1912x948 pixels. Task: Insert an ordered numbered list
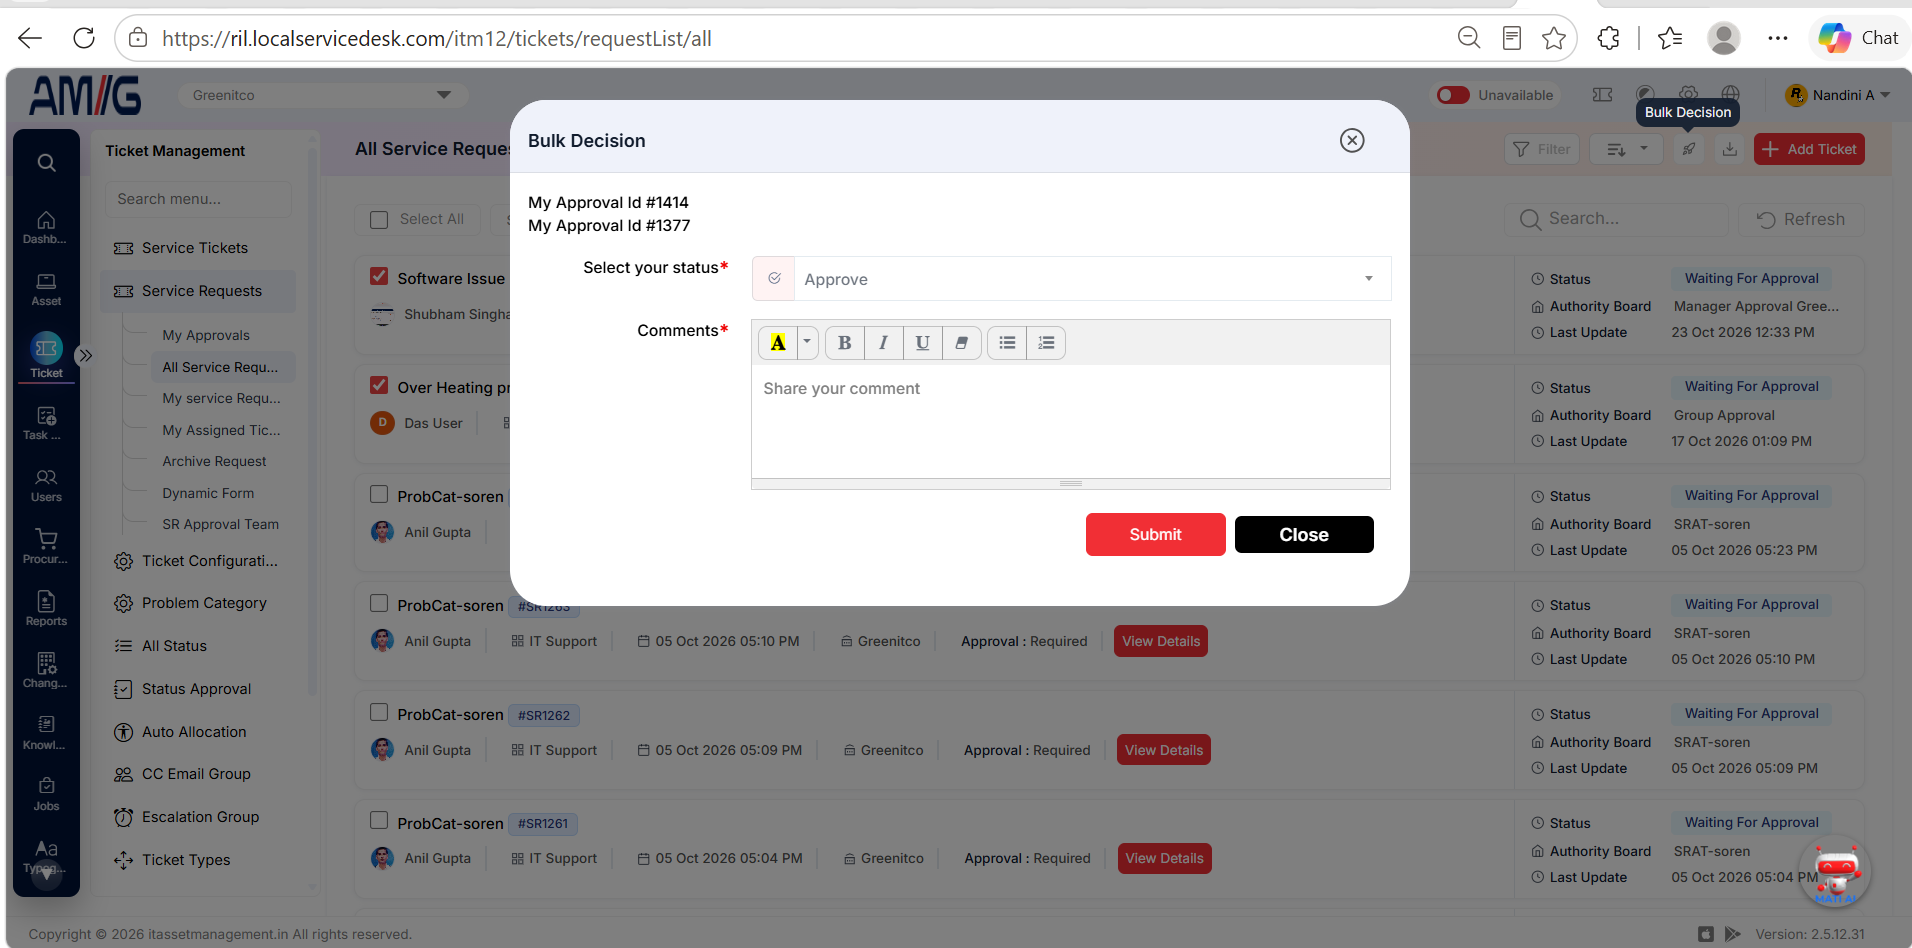tap(1046, 343)
